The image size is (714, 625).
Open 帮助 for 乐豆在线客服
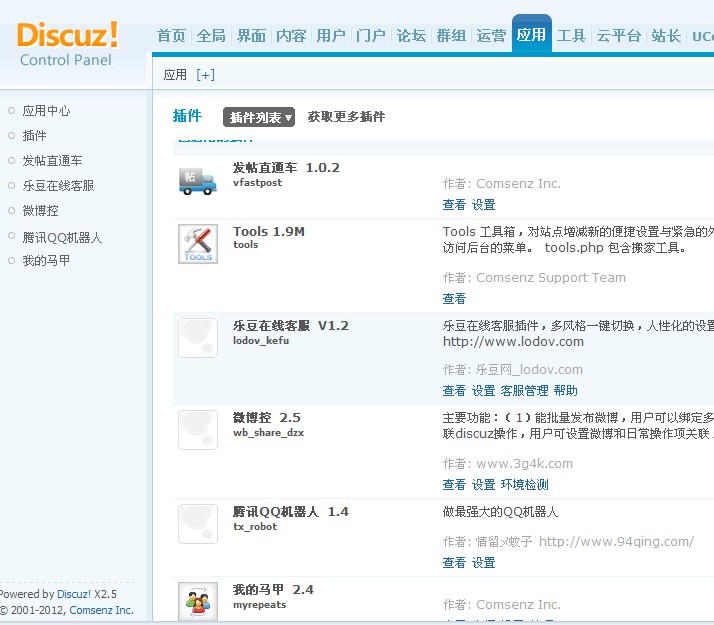click(566, 391)
